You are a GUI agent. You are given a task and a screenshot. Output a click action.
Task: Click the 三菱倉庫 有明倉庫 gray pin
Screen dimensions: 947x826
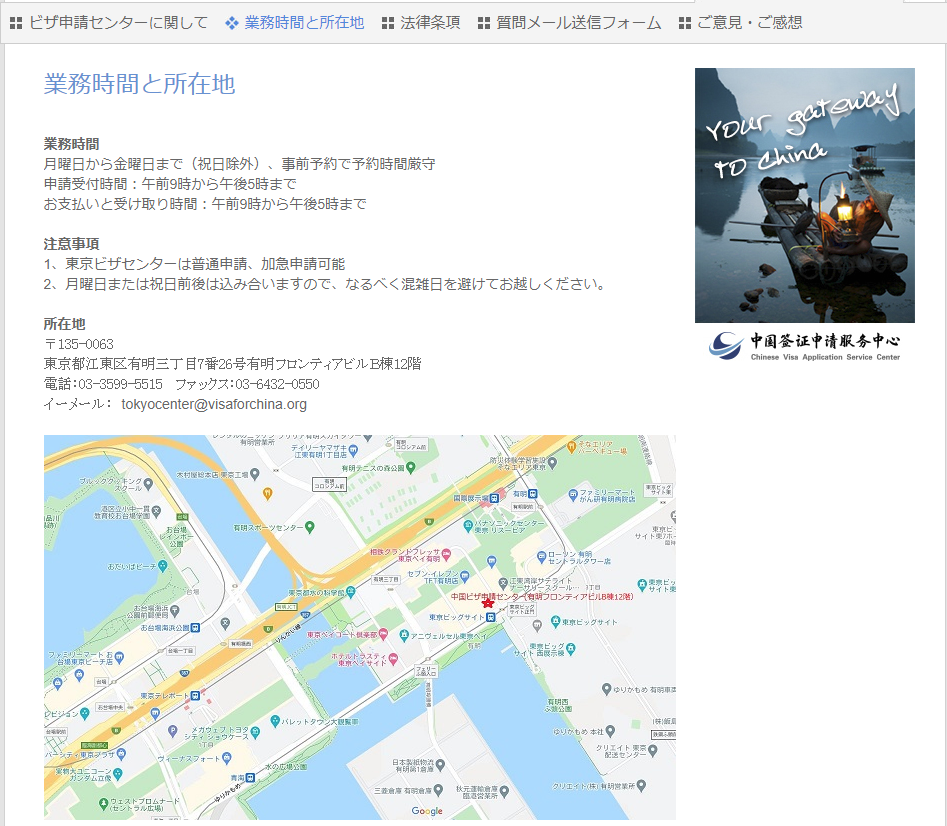438,790
